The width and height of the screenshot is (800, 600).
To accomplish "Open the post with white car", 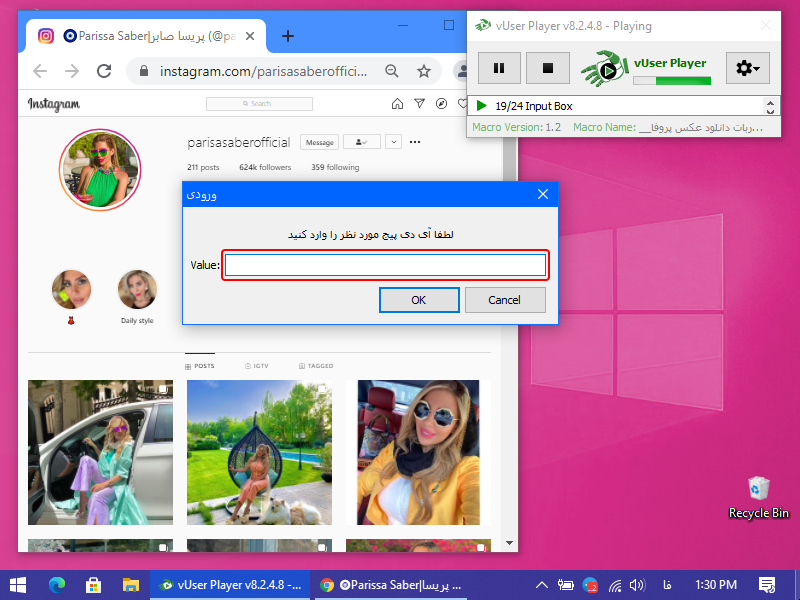I will [101, 453].
